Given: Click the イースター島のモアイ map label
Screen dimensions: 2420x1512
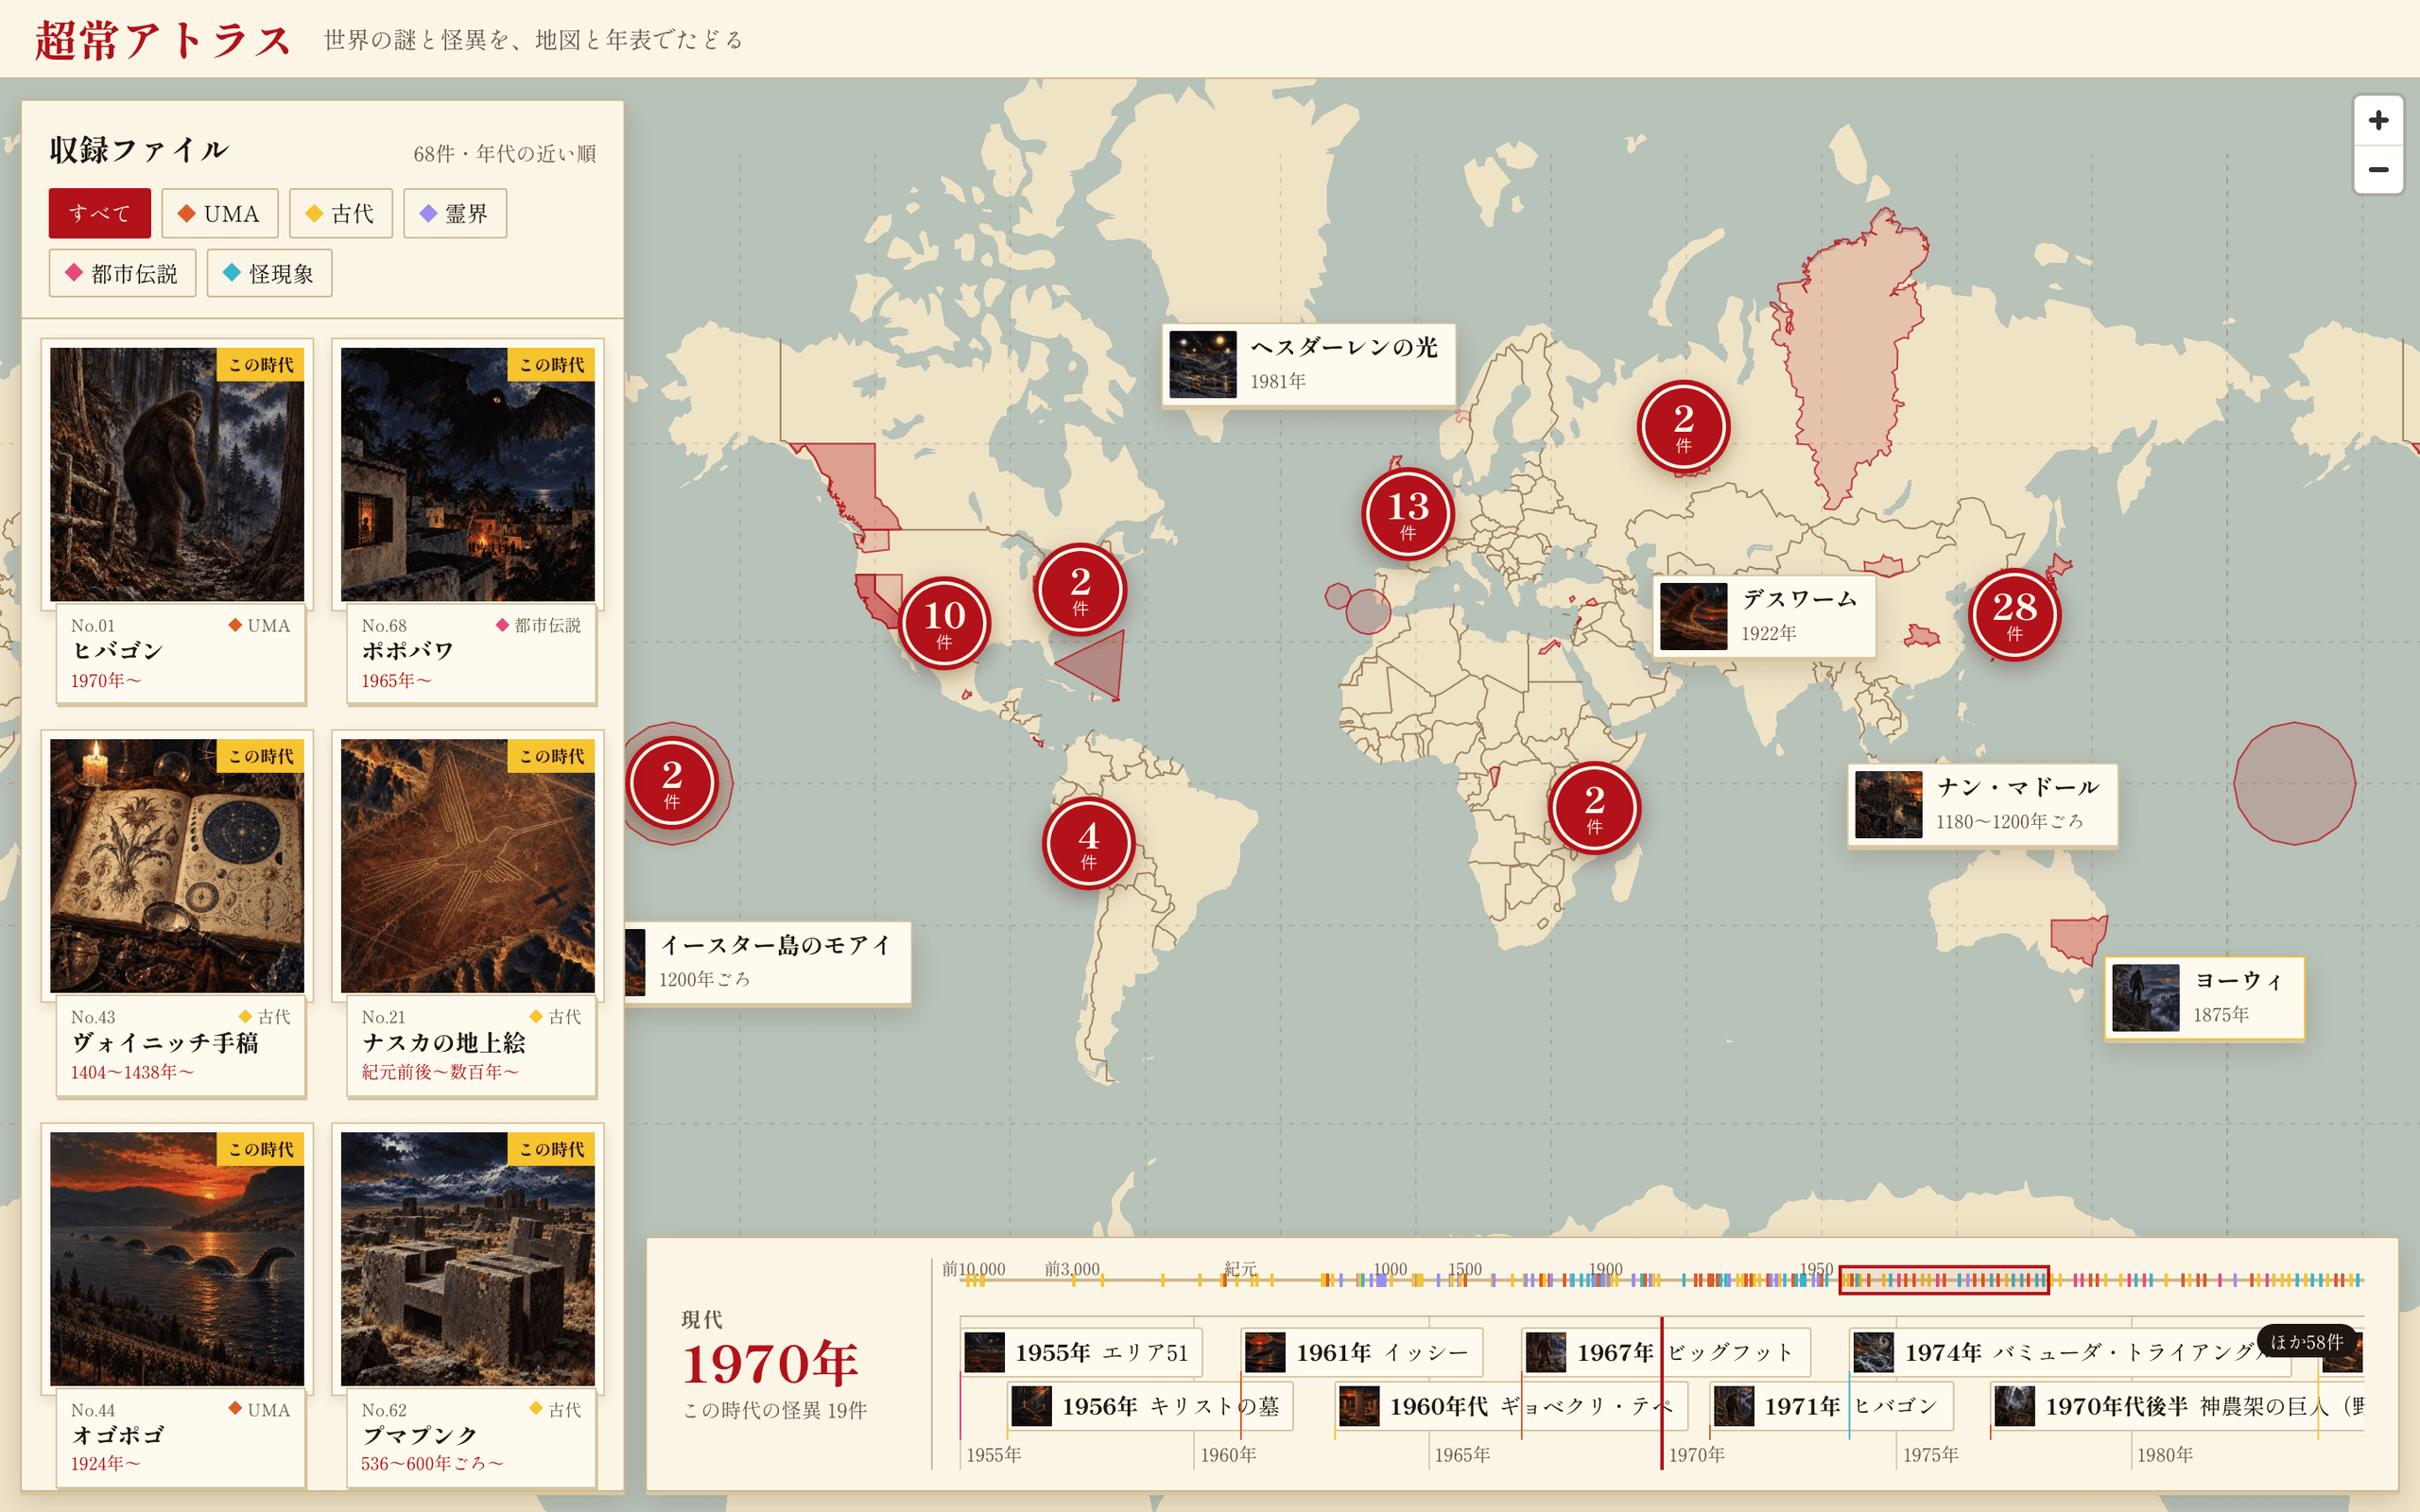Looking at the screenshot, I should (768, 962).
